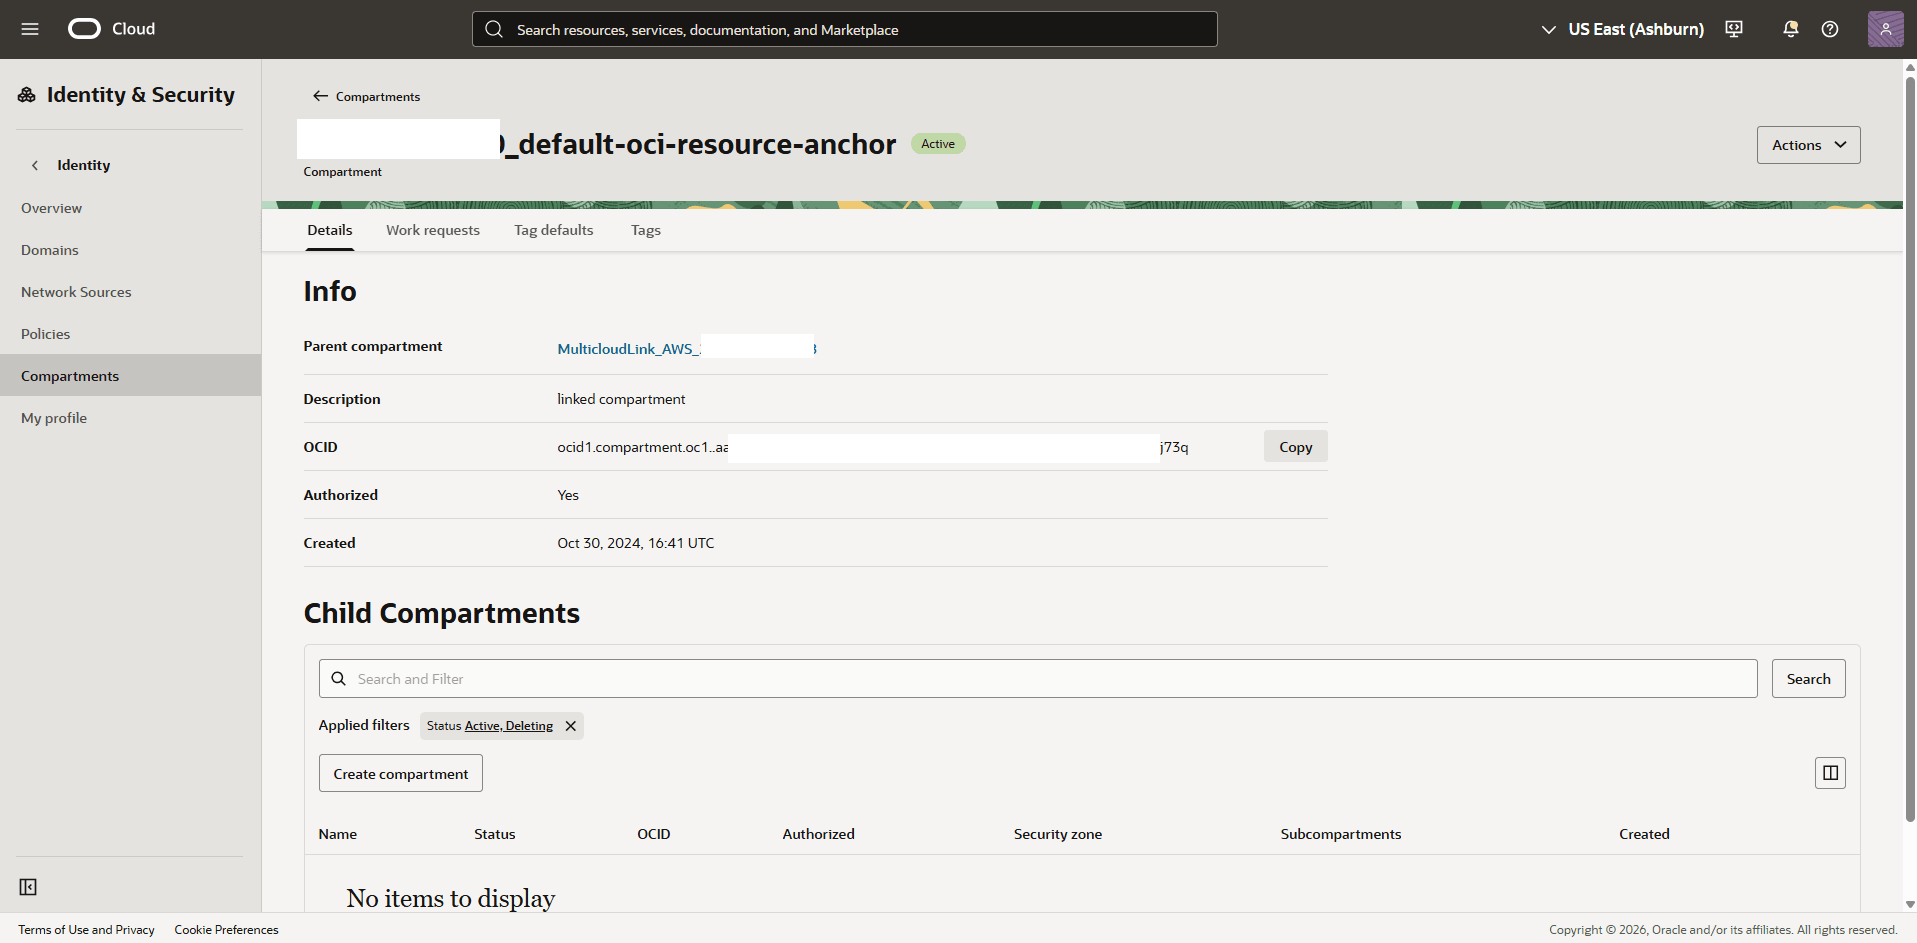Screen dimensions: 1917x943
Task: Click the Created column header
Action: click(1645, 834)
